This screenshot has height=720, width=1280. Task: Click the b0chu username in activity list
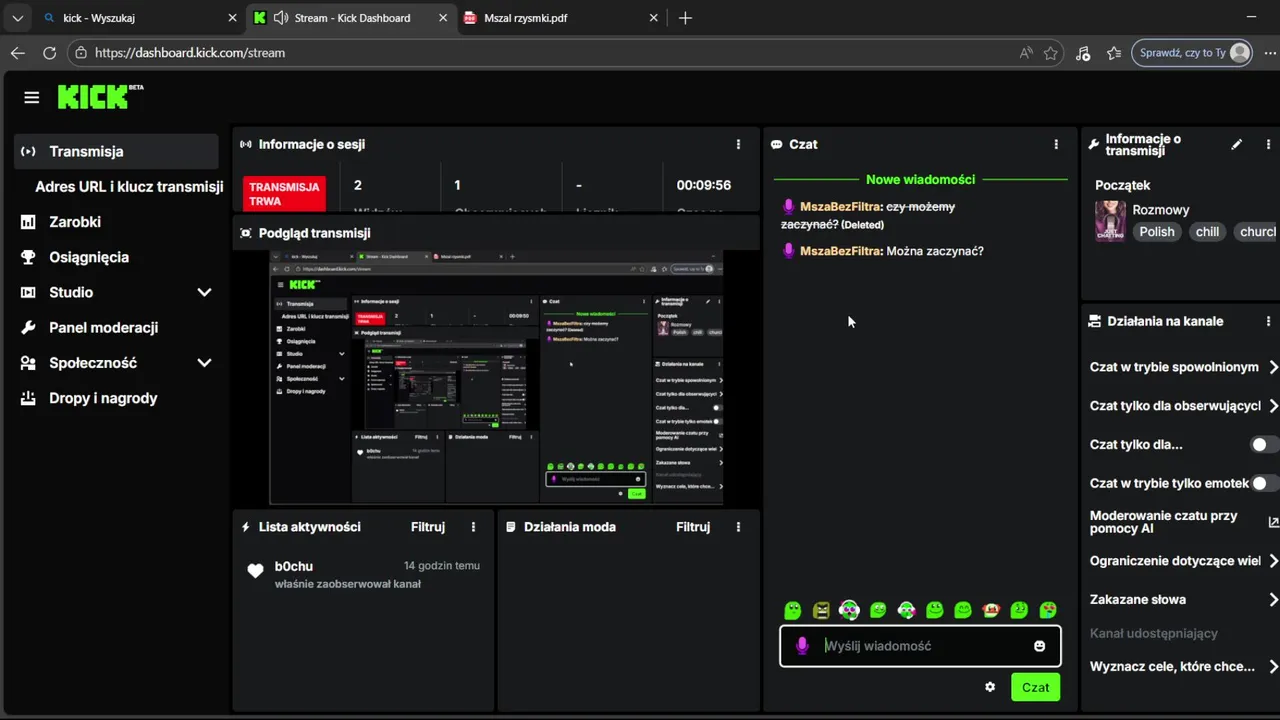click(x=294, y=566)
